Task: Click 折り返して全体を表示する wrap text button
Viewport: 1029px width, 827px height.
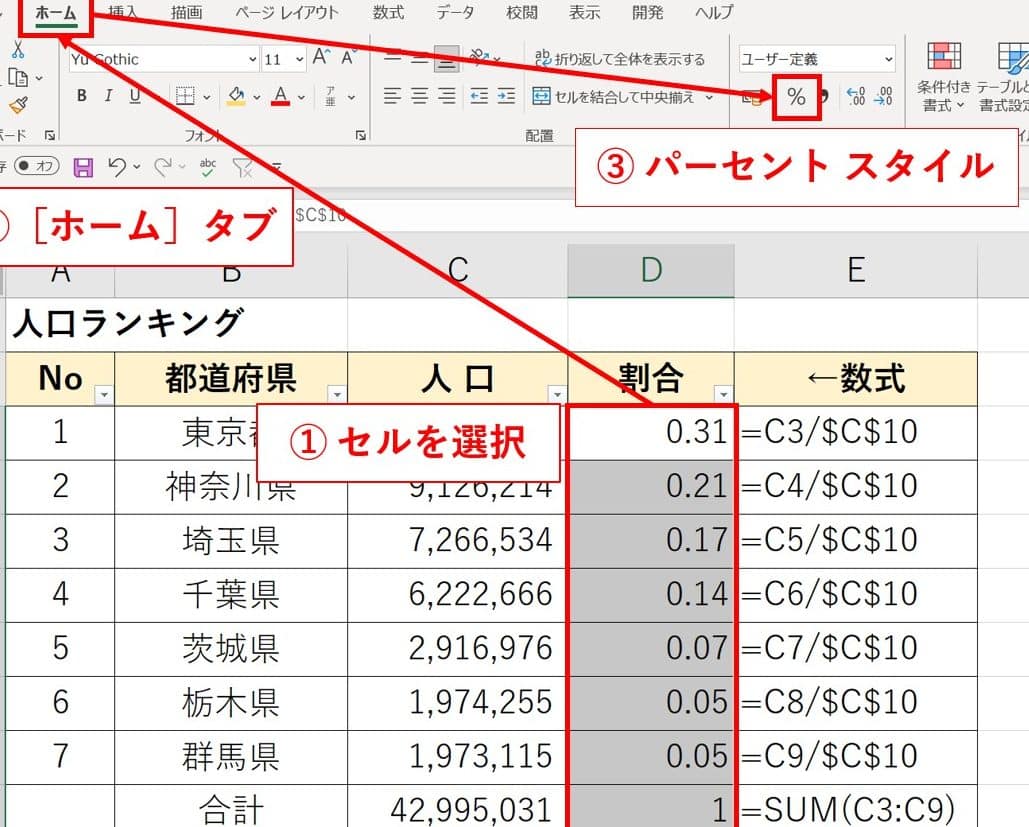Action: click(620, 59)
